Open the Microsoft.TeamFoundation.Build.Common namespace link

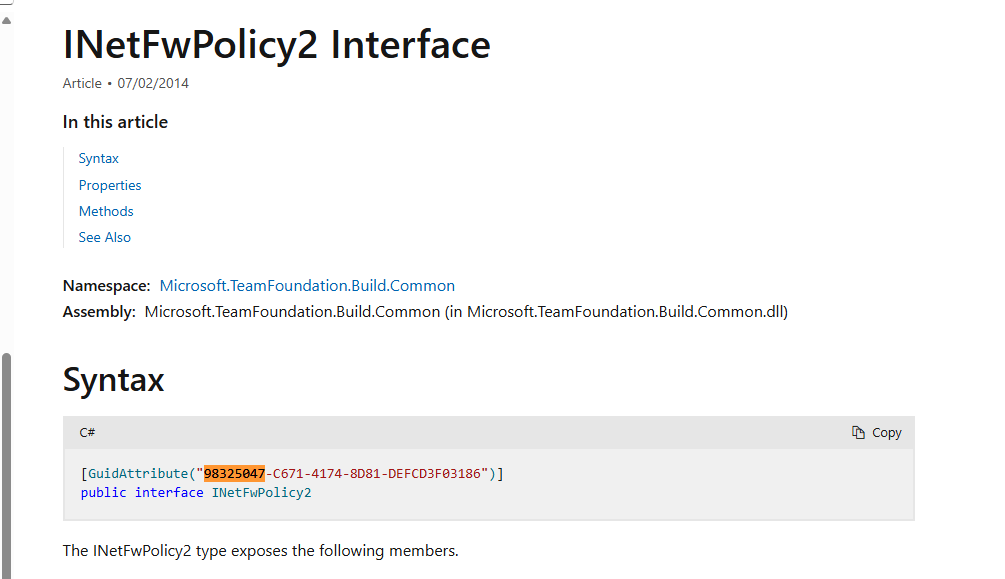pos(307,285)
